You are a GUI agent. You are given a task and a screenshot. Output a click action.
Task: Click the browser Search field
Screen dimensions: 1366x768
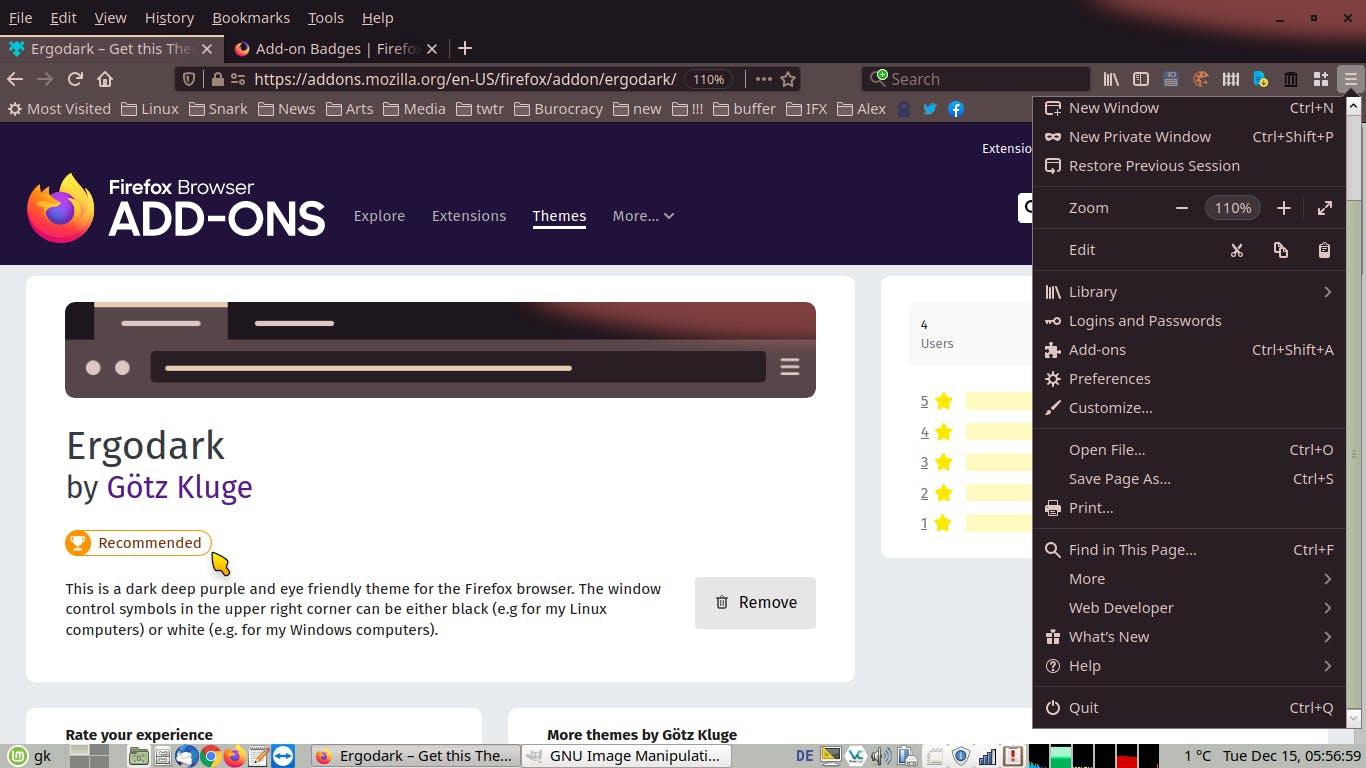tap(975, 79)
